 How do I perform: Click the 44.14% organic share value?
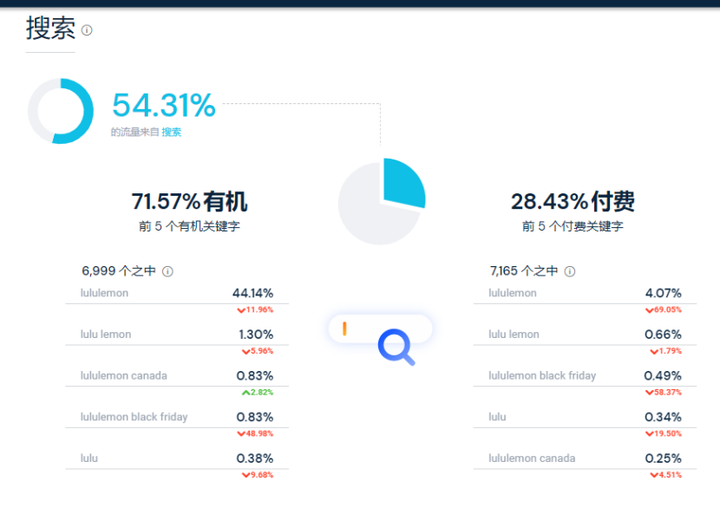[x=253, y=293]
